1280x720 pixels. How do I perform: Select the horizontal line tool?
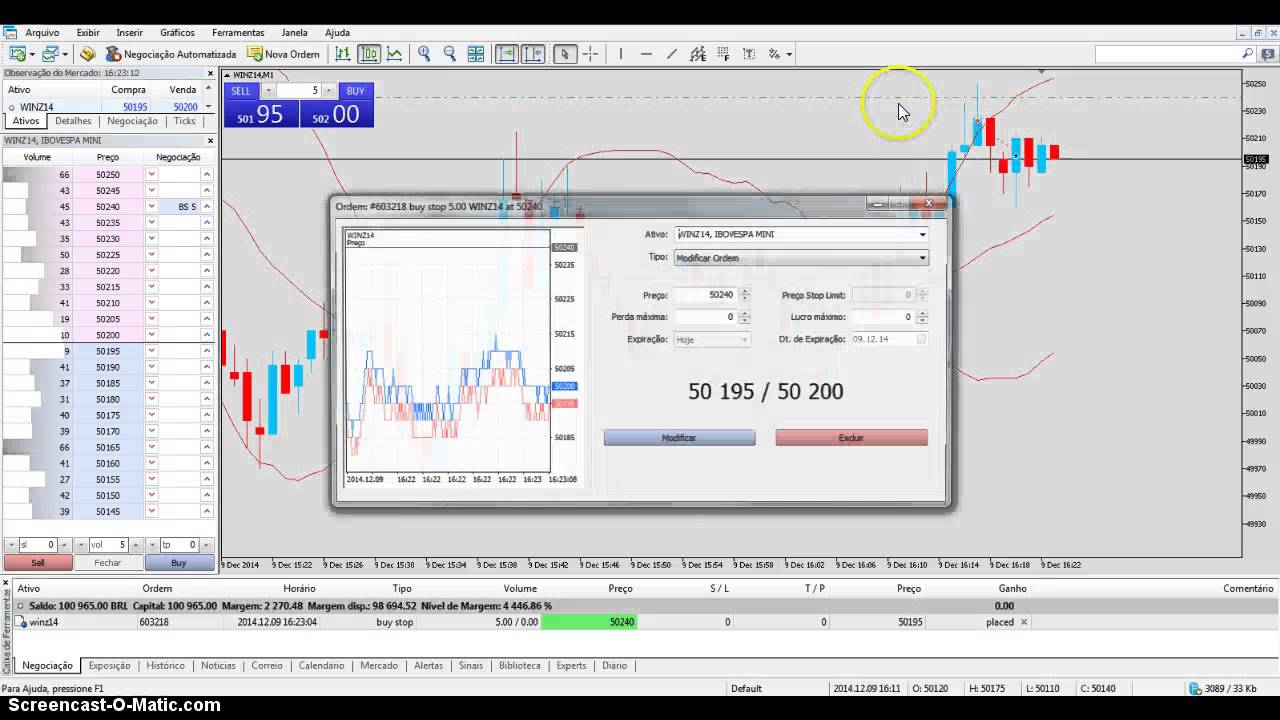tap(646, 54)
